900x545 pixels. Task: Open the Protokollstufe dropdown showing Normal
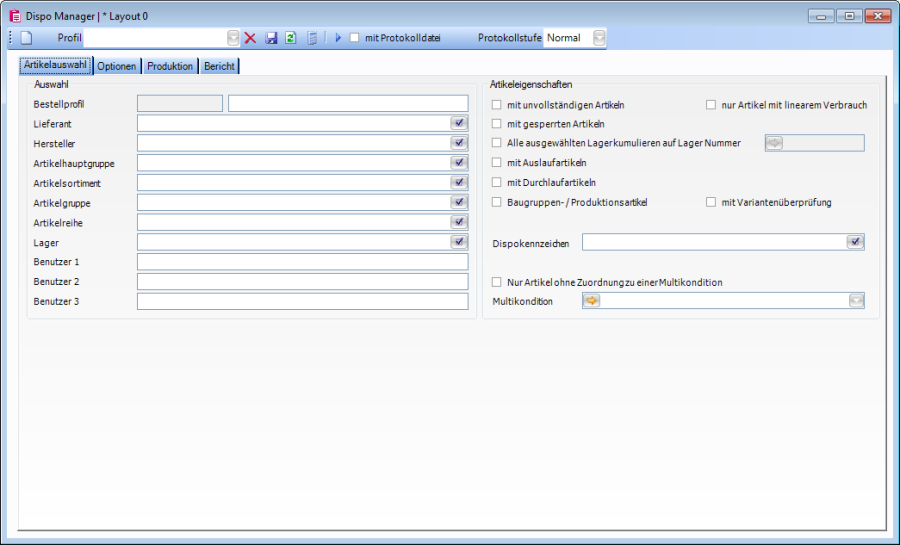point(599,38)
